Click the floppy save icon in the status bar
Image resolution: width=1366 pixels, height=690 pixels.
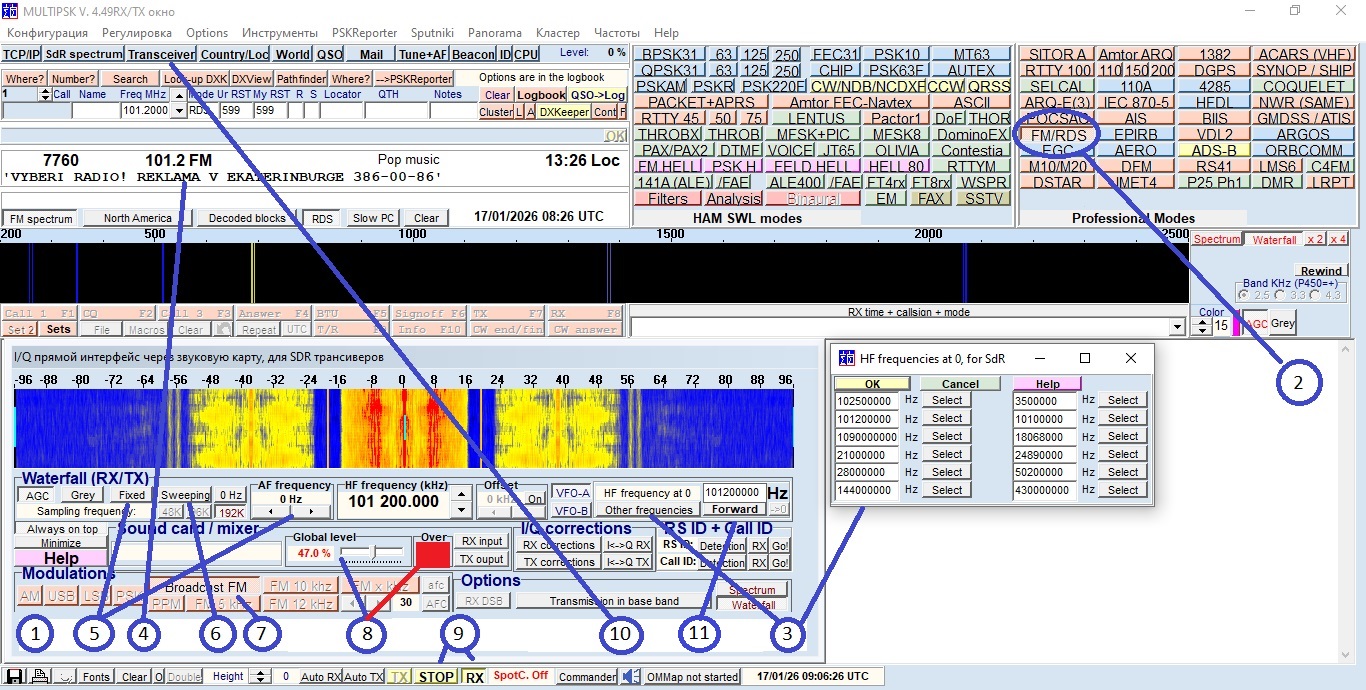coord(14,676)
